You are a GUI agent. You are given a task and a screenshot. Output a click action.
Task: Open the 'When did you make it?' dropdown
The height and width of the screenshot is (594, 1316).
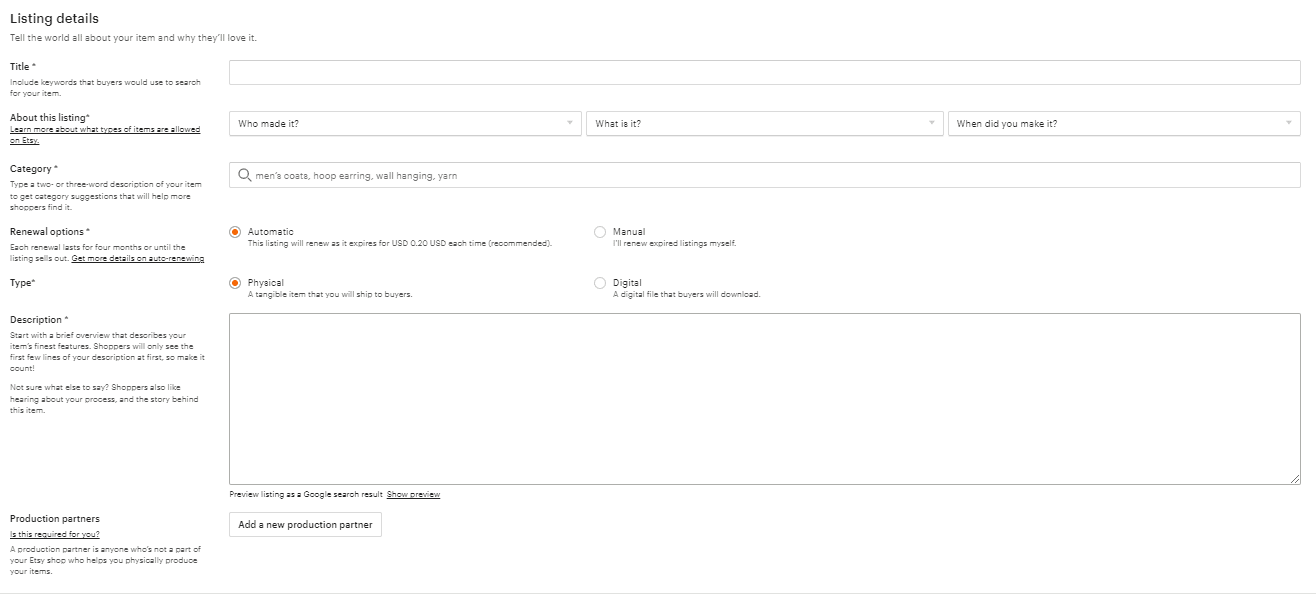coord(1124,124)
